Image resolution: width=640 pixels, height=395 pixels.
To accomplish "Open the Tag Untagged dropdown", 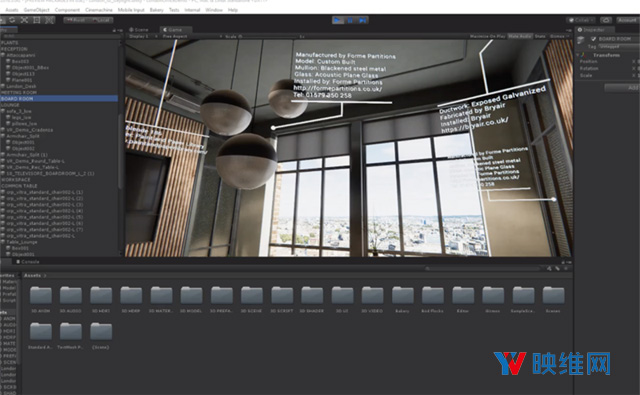I will click(x=619, y=47).
